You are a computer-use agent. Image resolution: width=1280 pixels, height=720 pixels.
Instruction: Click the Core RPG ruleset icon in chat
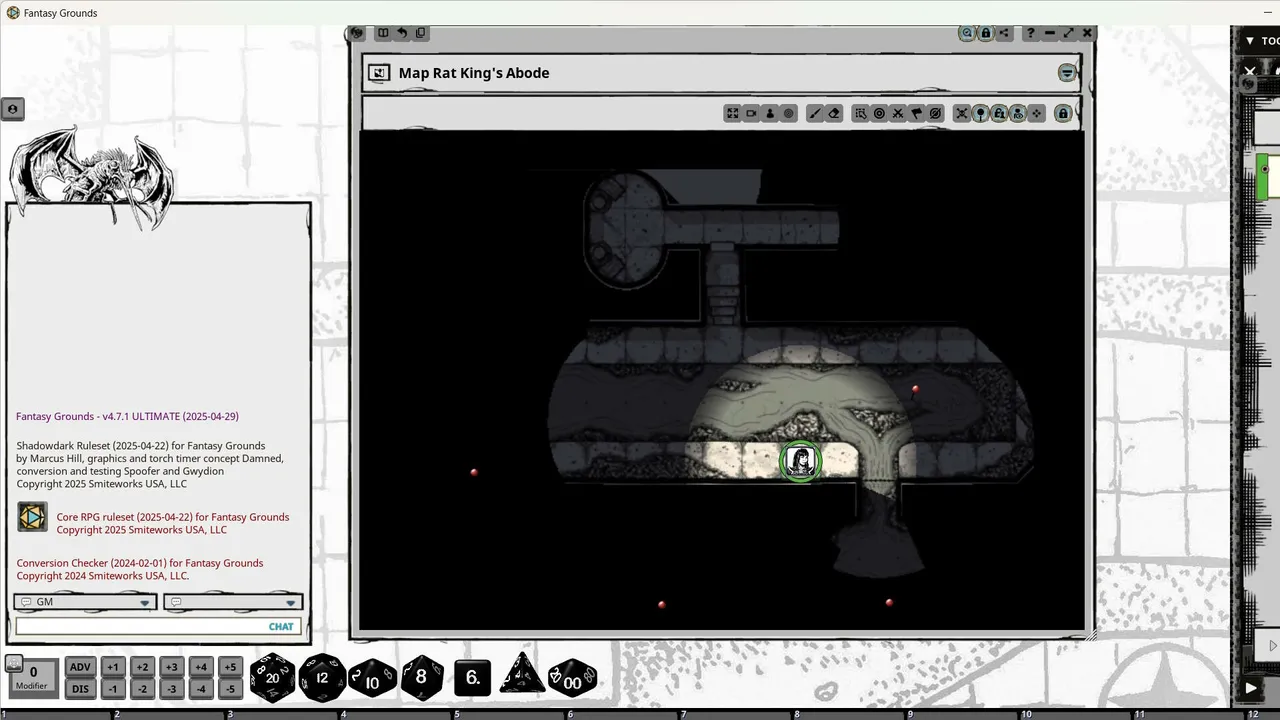(x=32, y=517)
